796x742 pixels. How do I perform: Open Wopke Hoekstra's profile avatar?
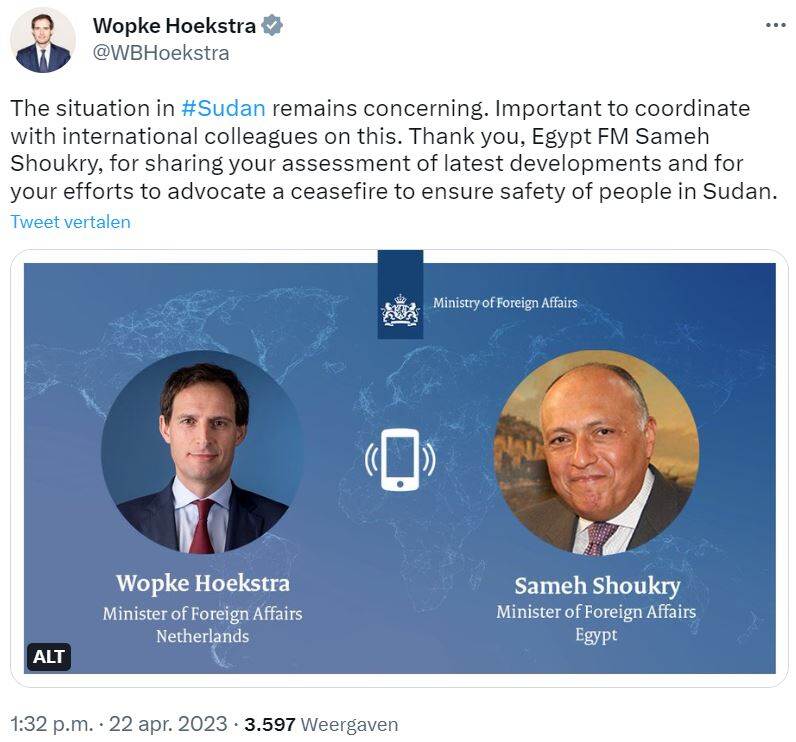click(43, 40)
